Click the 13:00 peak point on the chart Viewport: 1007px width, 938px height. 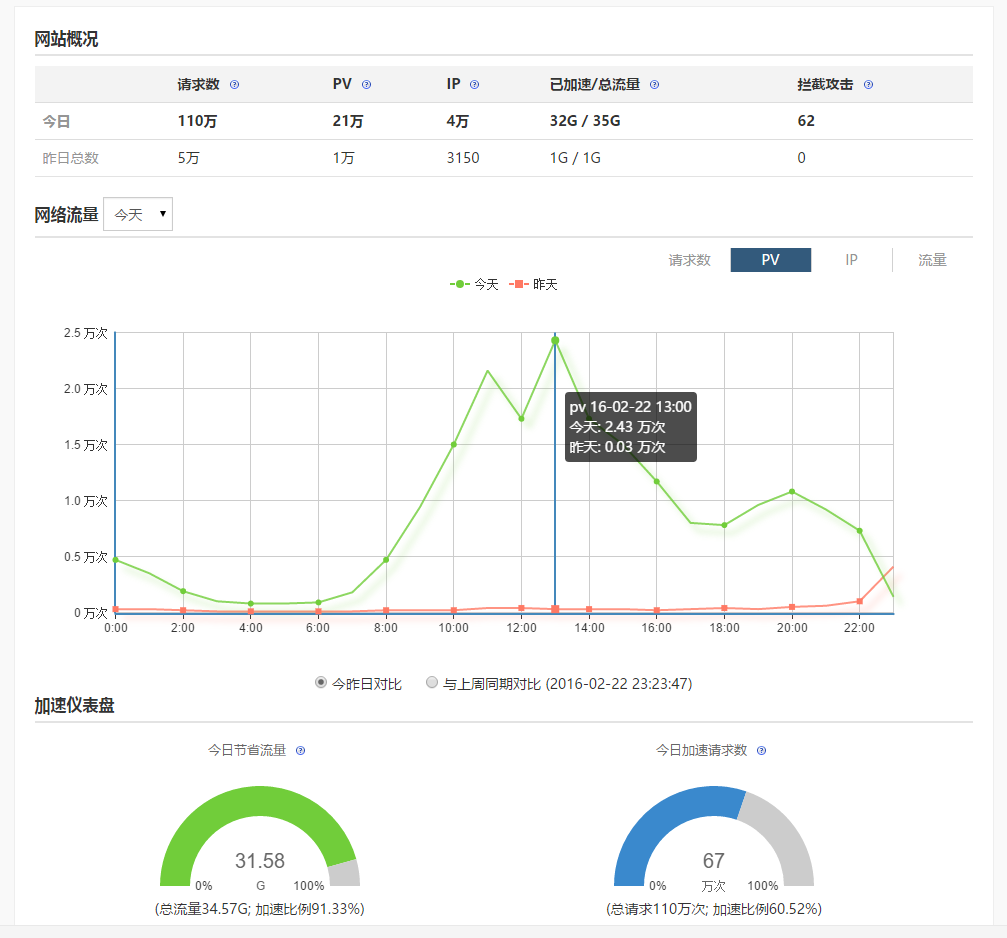click(x=555, y=342)
